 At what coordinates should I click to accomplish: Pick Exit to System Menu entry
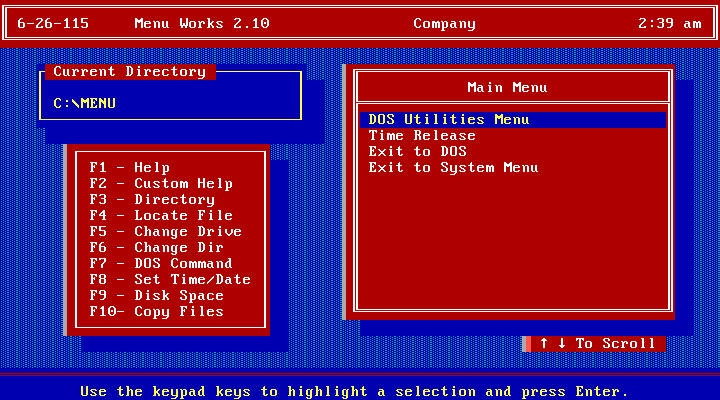453,168
